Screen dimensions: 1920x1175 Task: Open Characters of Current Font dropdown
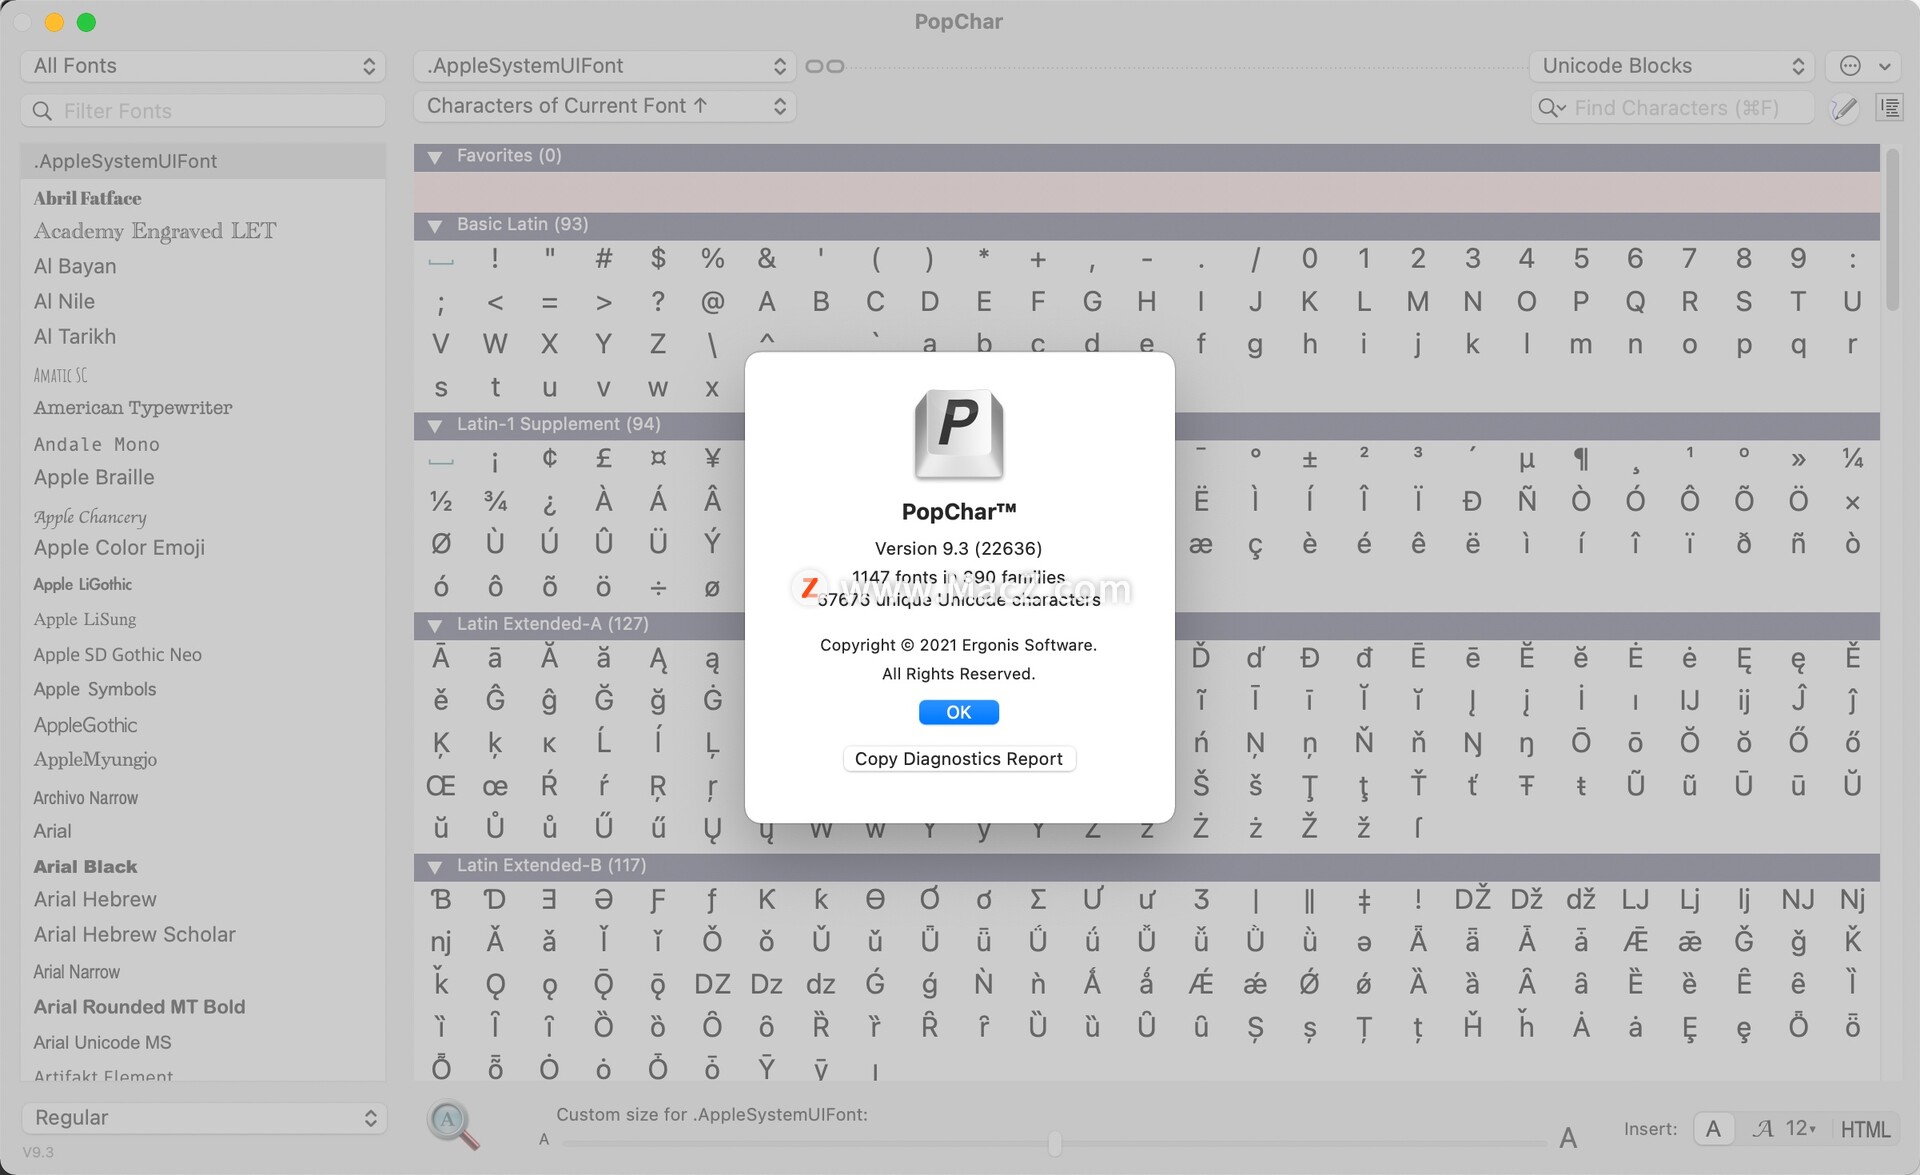(x=605, y=106)
